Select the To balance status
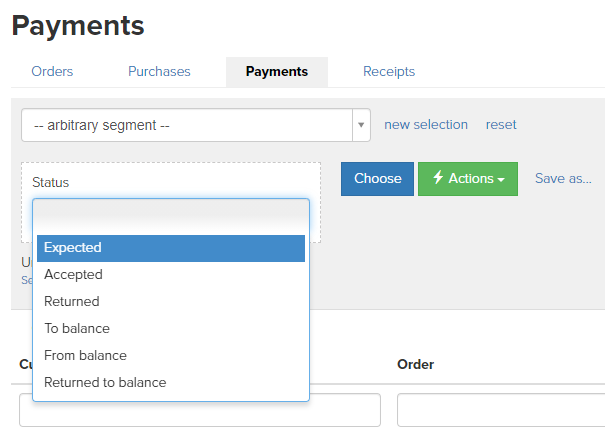Image resolution: width=605 pixels, height=435 pixels. (x=171, y=329)
